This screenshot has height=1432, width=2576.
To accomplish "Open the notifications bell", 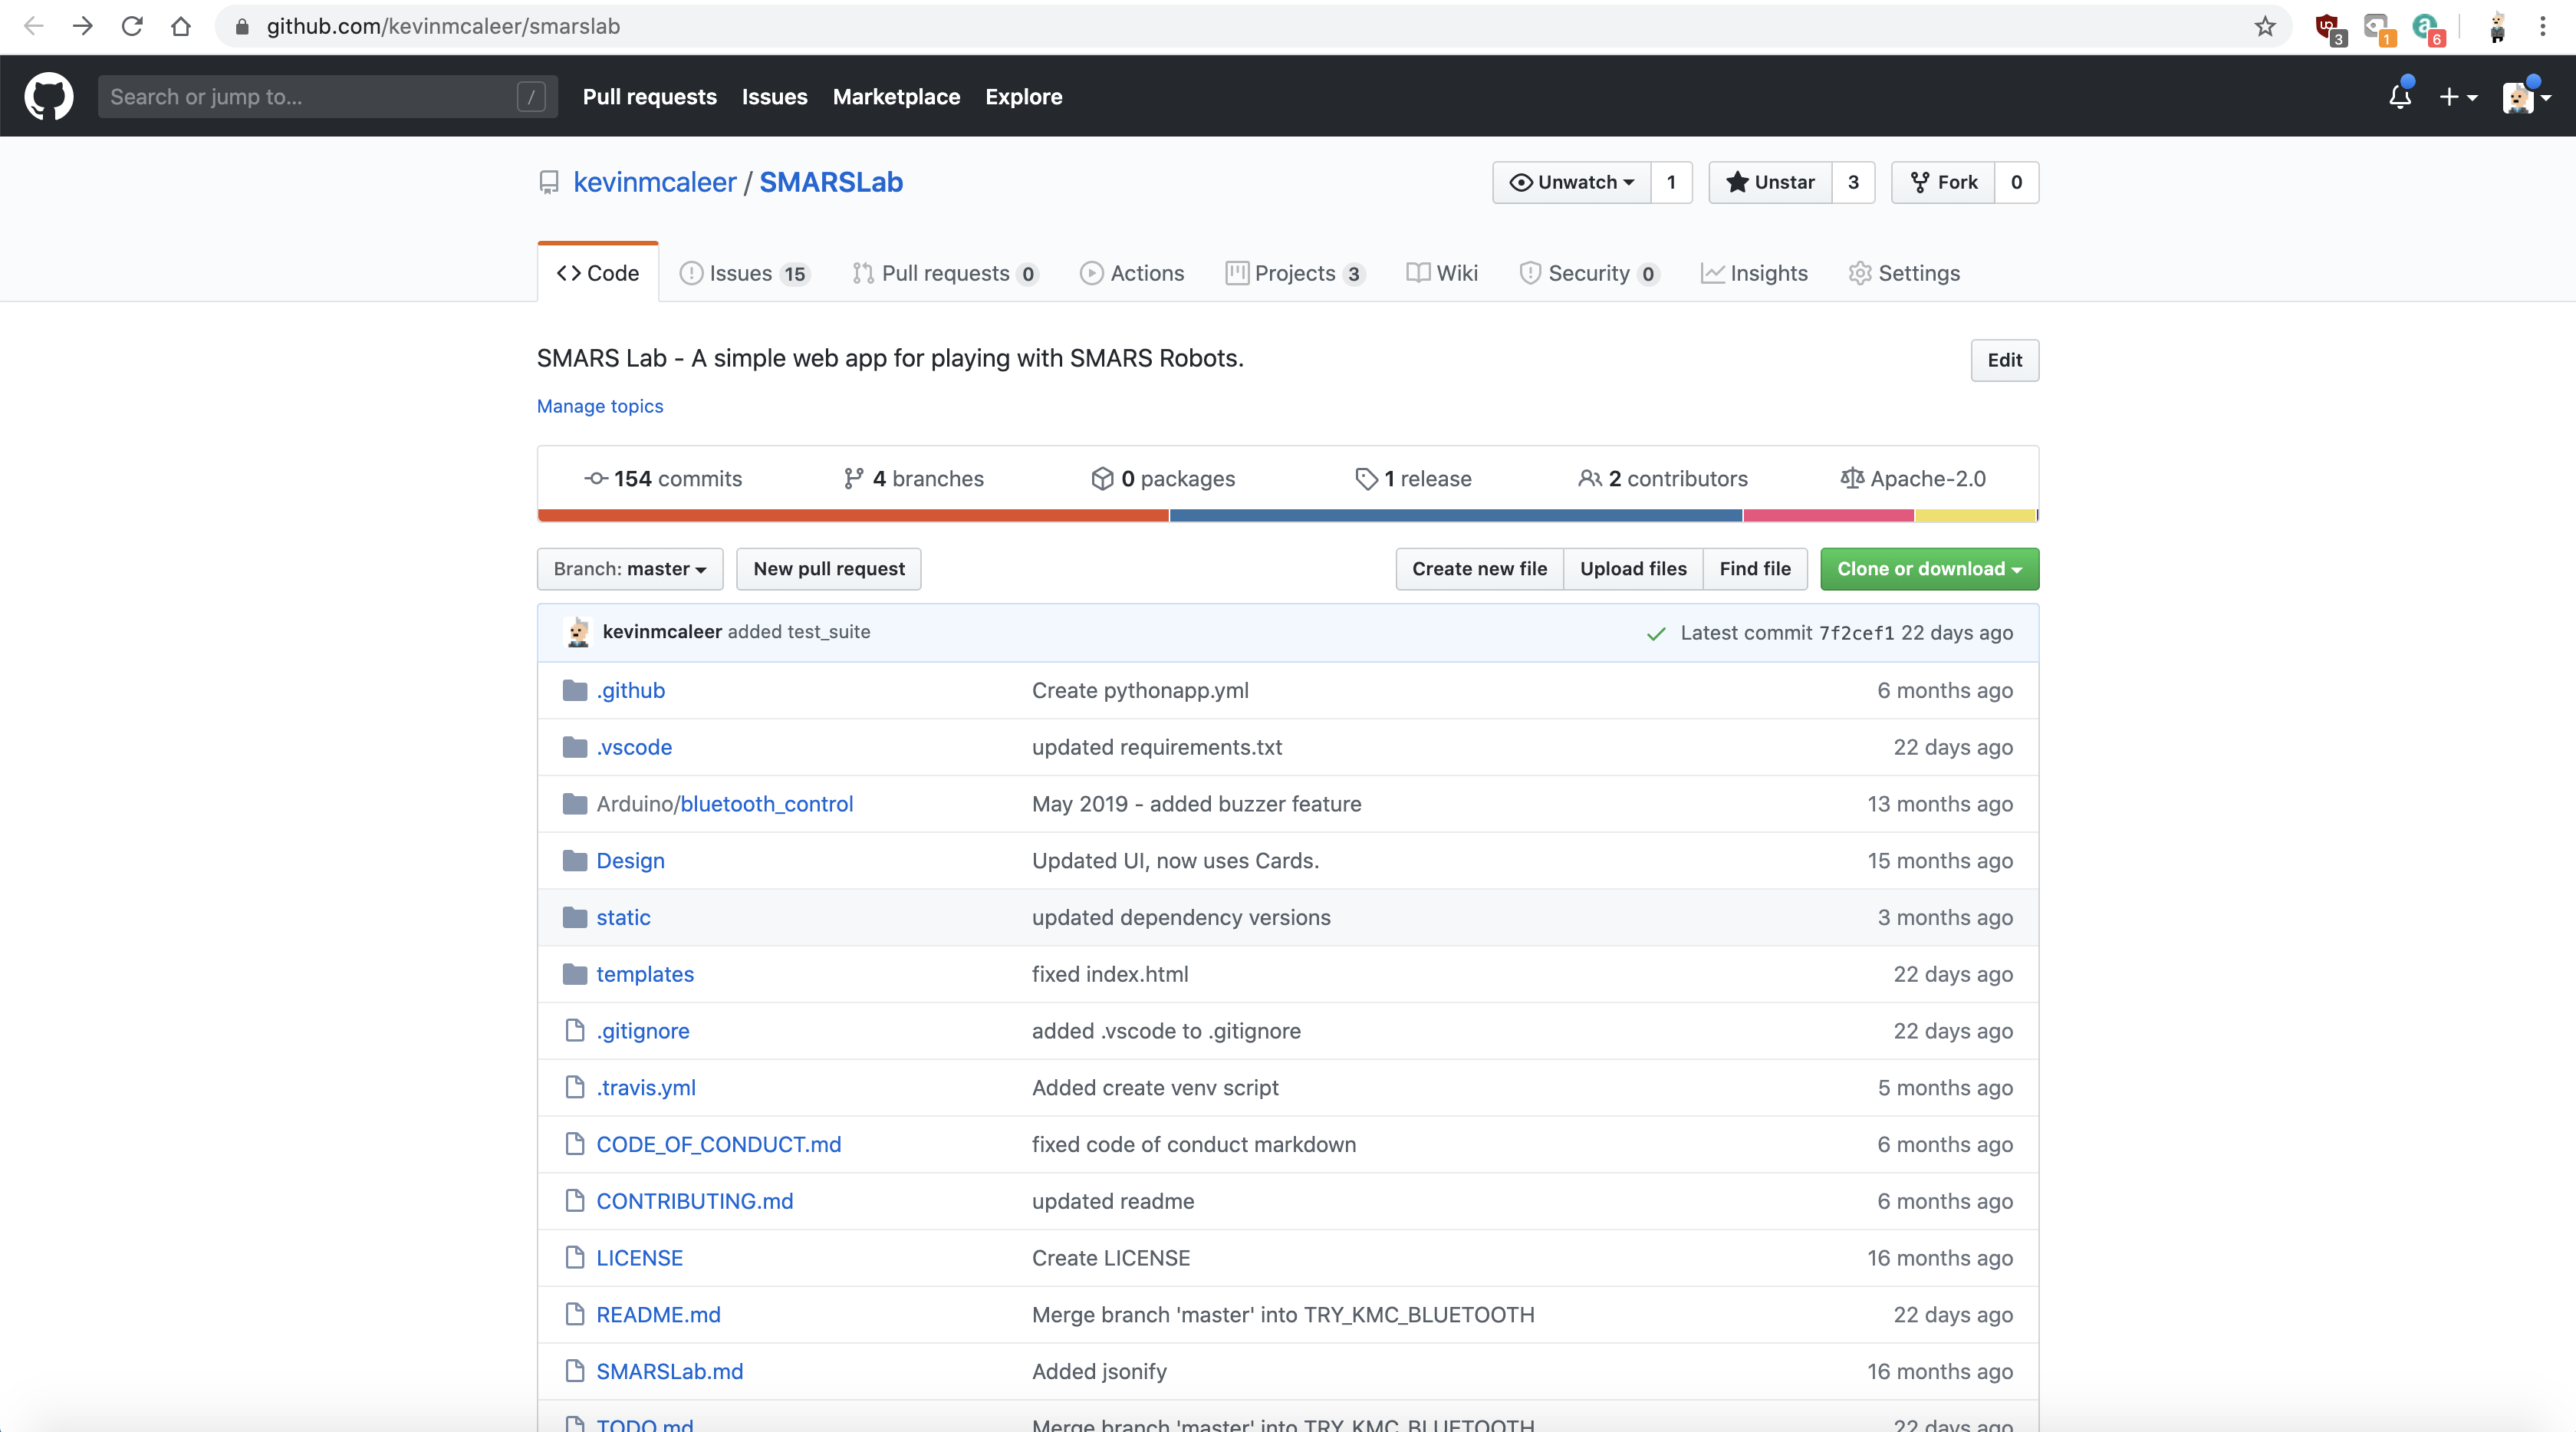I will (x=2400, y=96).
